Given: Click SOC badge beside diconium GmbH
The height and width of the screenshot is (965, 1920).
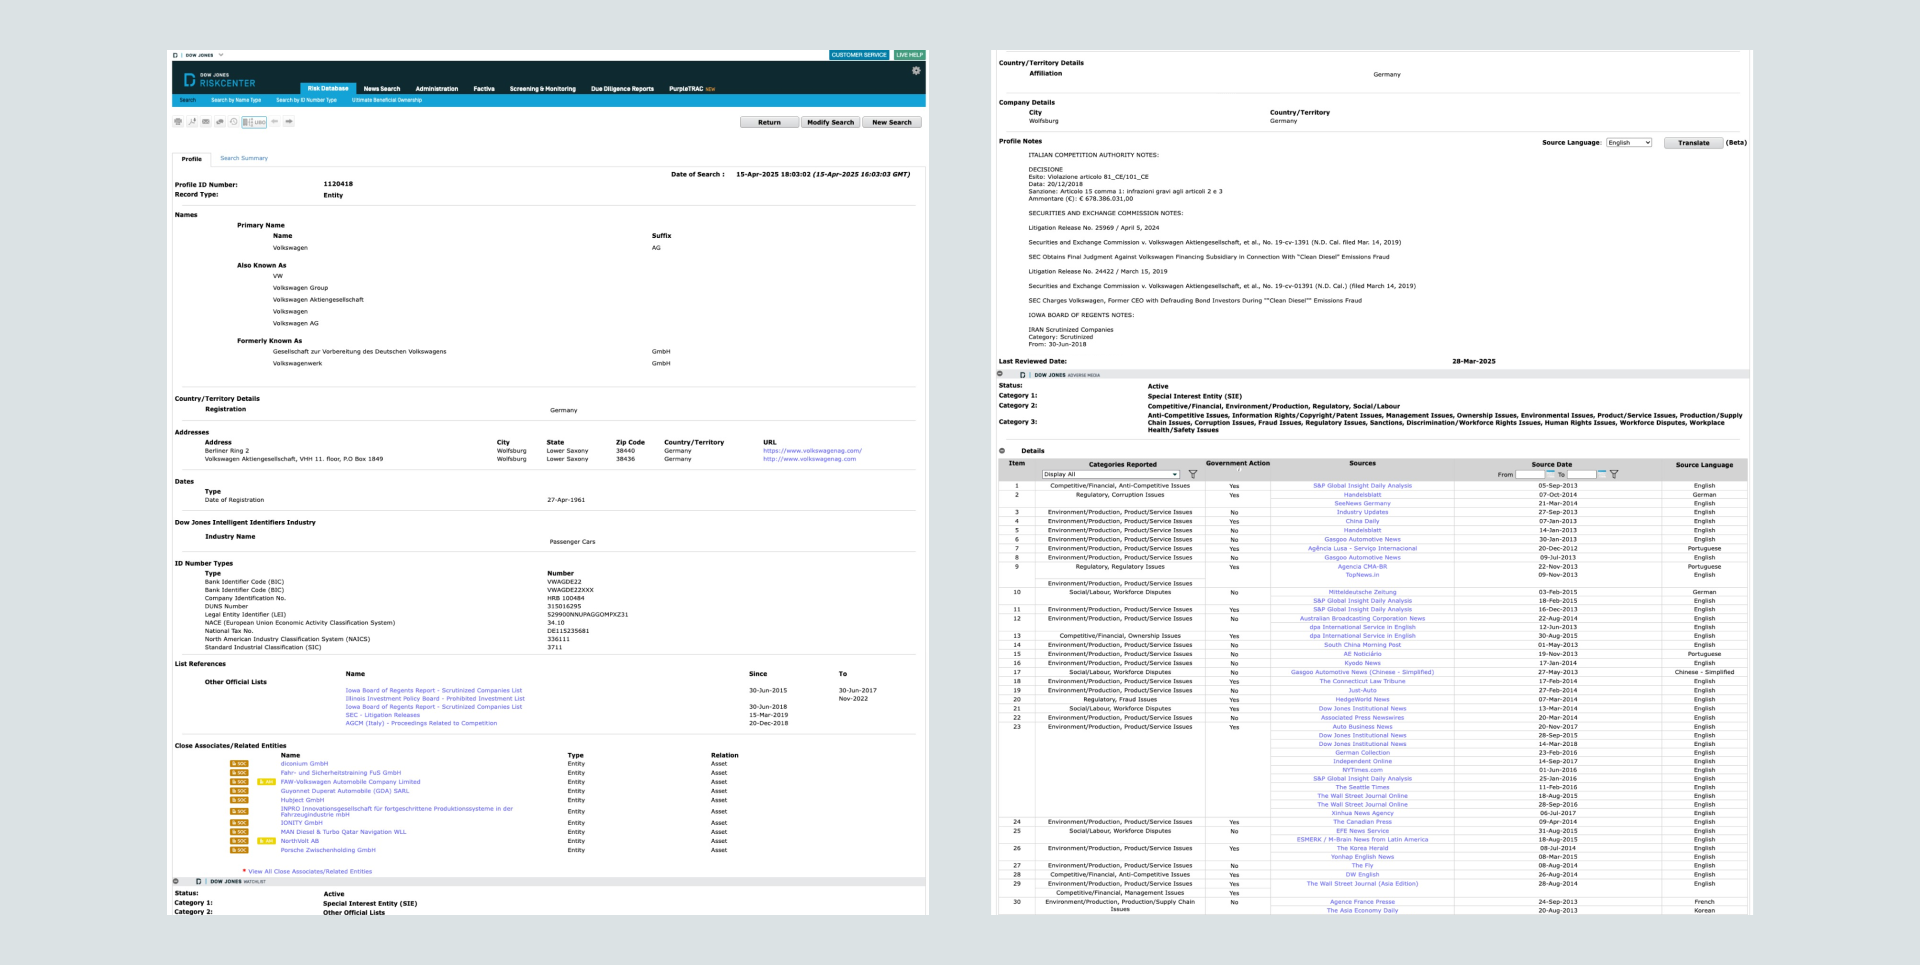Looking at the screenshot, I should pyautogui.click(x=239, y=764).
